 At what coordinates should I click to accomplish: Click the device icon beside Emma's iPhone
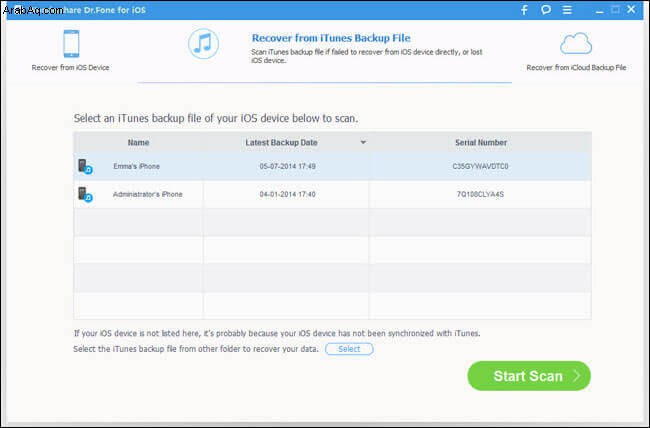[85, 166]
